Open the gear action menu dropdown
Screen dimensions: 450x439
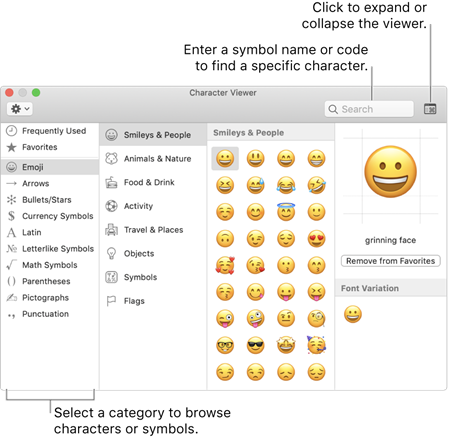20,109
